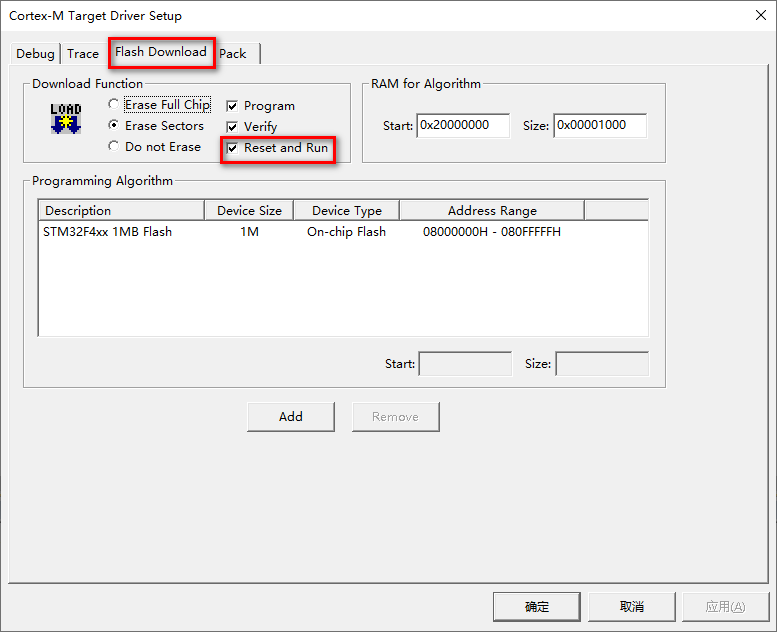Click the 08000000H - 080FFFFFH address cell

(492, 232)
